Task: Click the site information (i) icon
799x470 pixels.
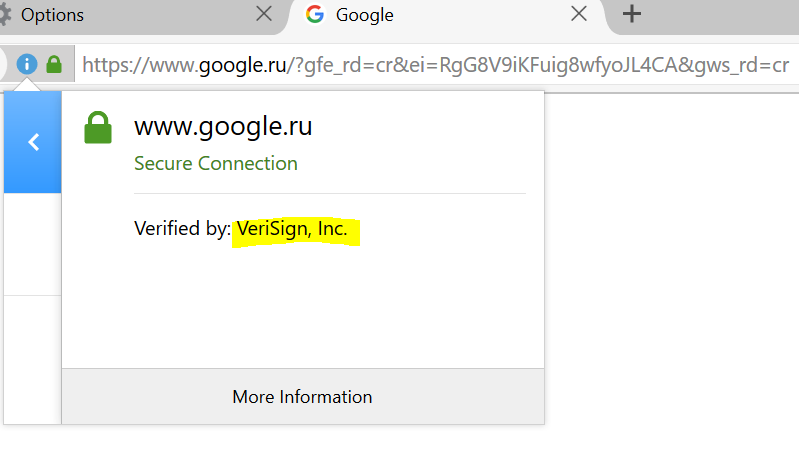Action: 26,64
